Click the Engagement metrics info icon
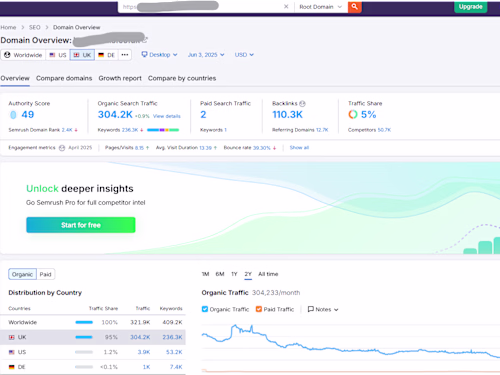Viewport: 500px width, 375px height. [x=62, y=148]
